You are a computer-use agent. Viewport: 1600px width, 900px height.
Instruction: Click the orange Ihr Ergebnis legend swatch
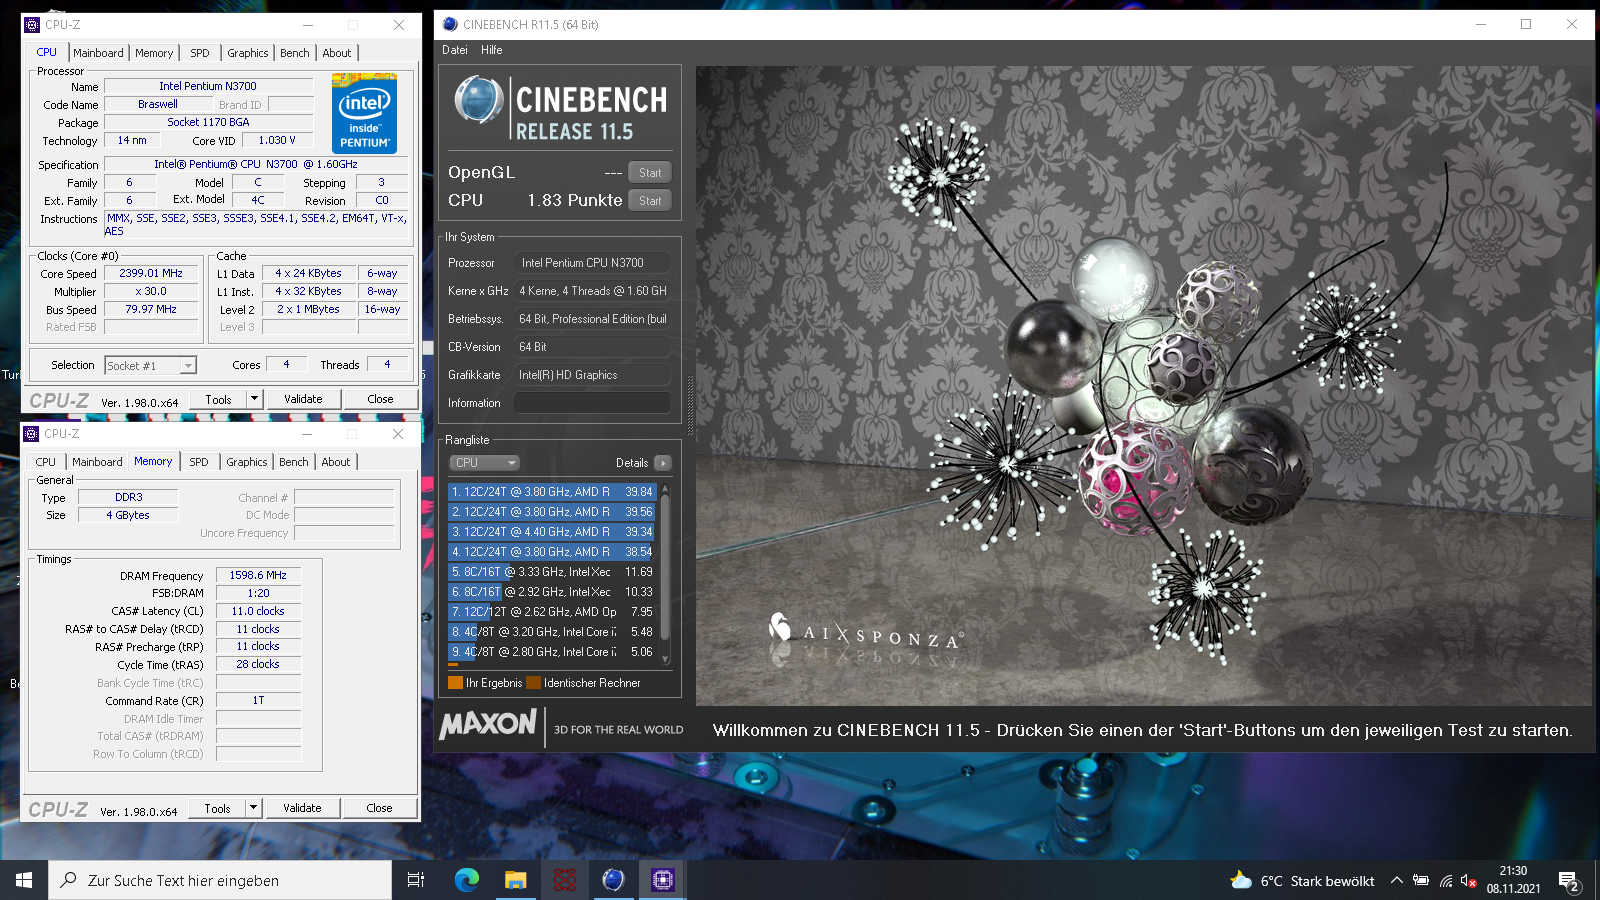[456, 683]
